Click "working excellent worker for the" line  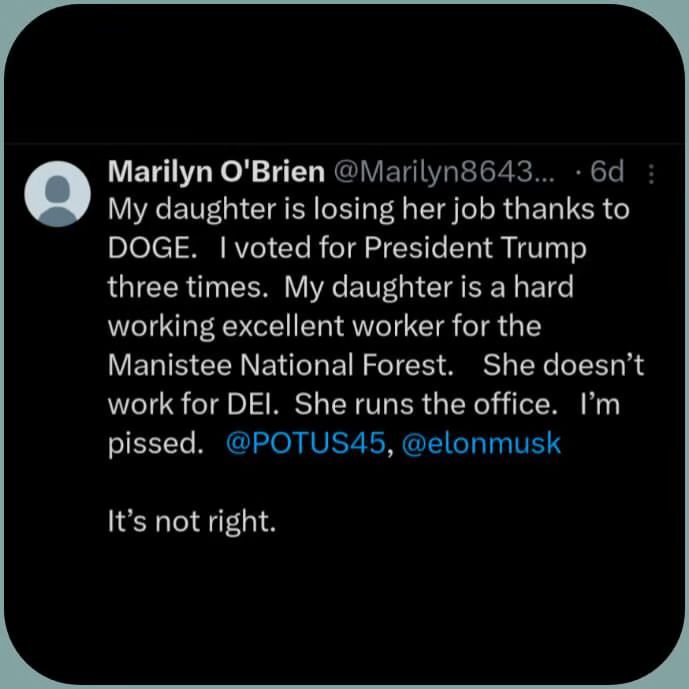click(x=324, y=327)
